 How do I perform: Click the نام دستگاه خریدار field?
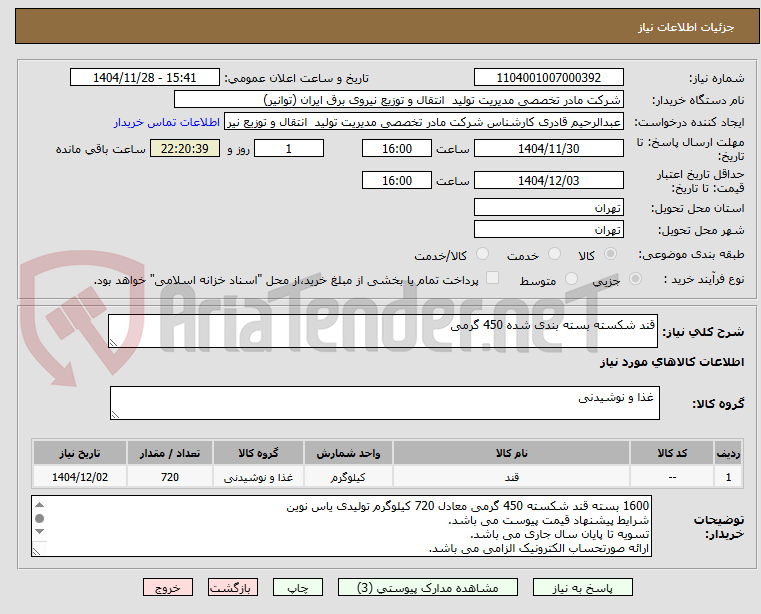coord(398,100)
